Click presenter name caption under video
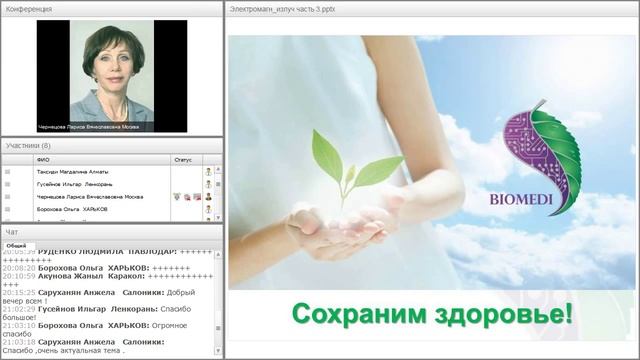Screen dimensions: 640x360 tap(89, 127)
